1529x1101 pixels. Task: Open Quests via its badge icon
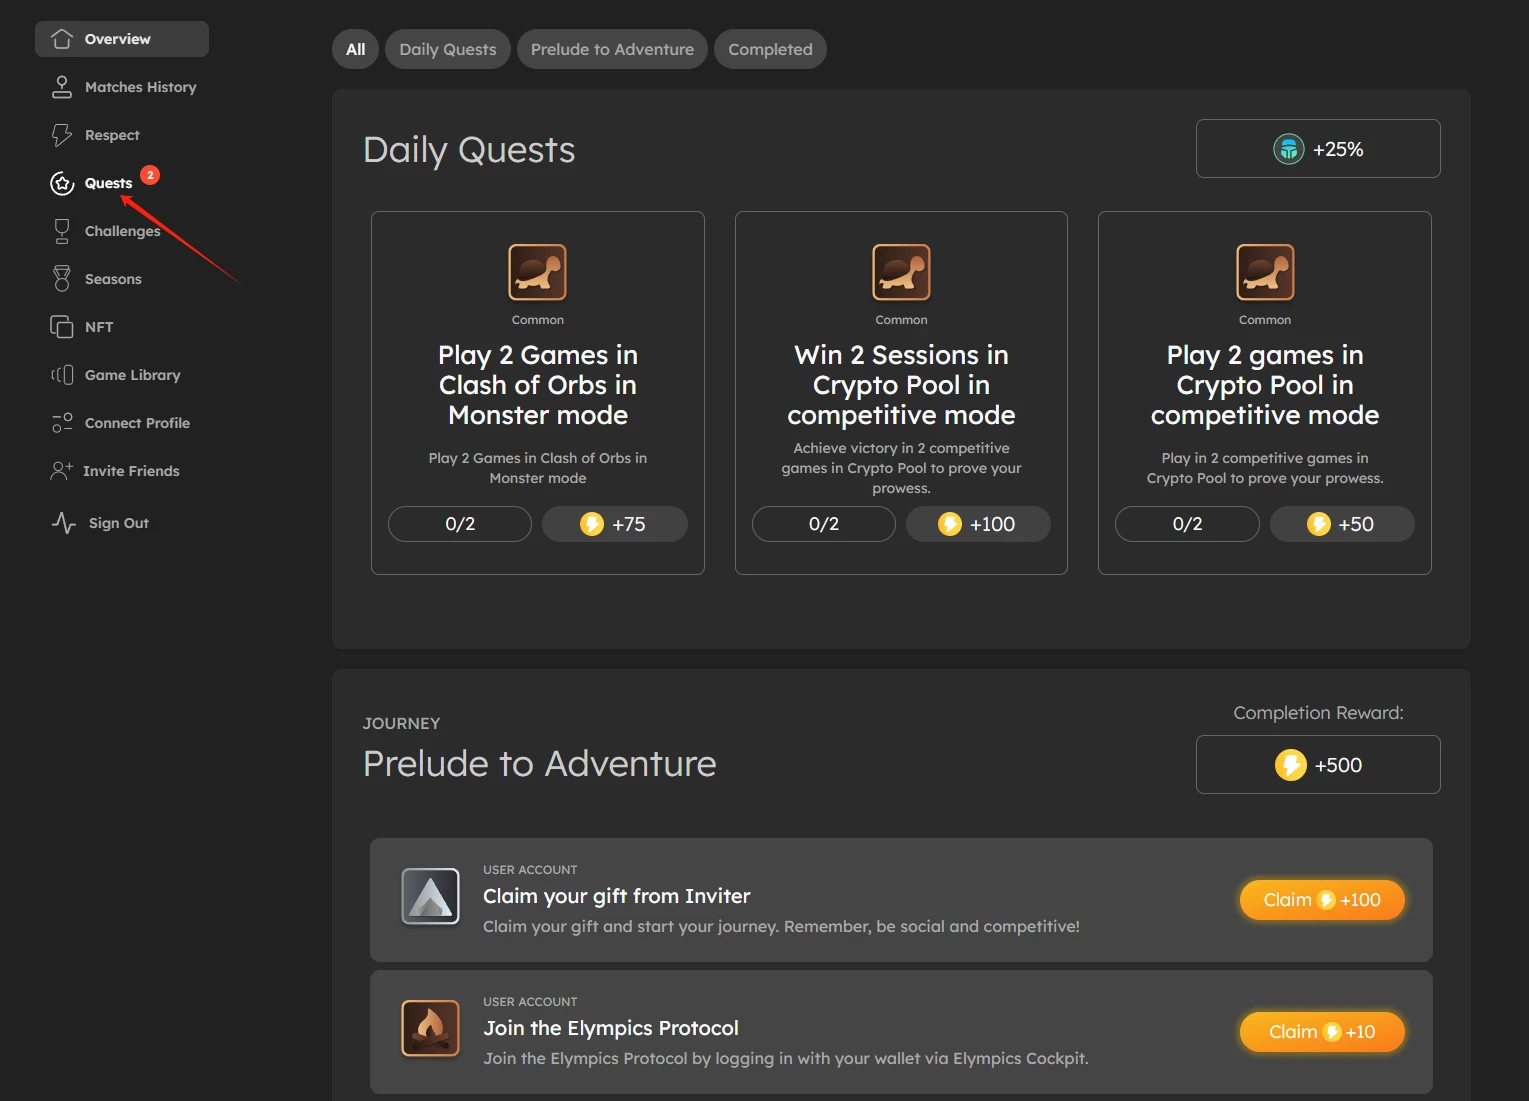pyautogui.click(x=62, y=182)
